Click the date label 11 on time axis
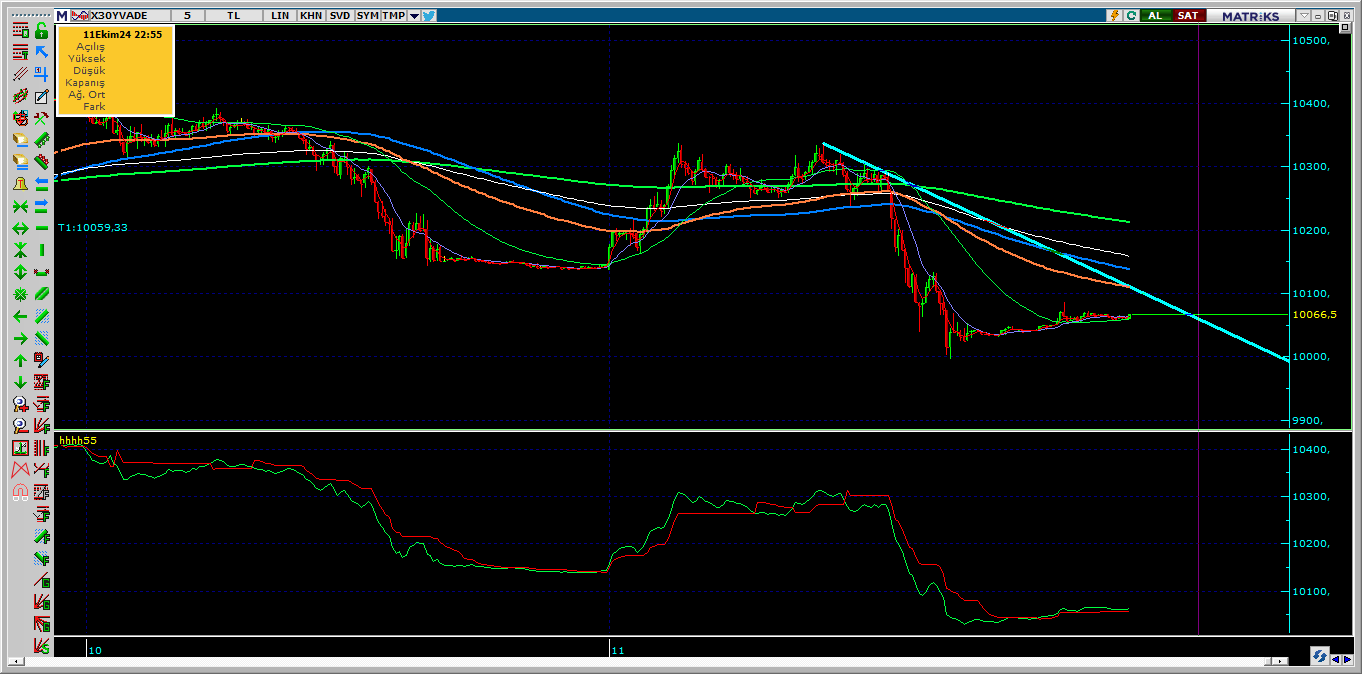Image resolution: width=1362 pixels, height=674 pixels. (x=617, y=651)
